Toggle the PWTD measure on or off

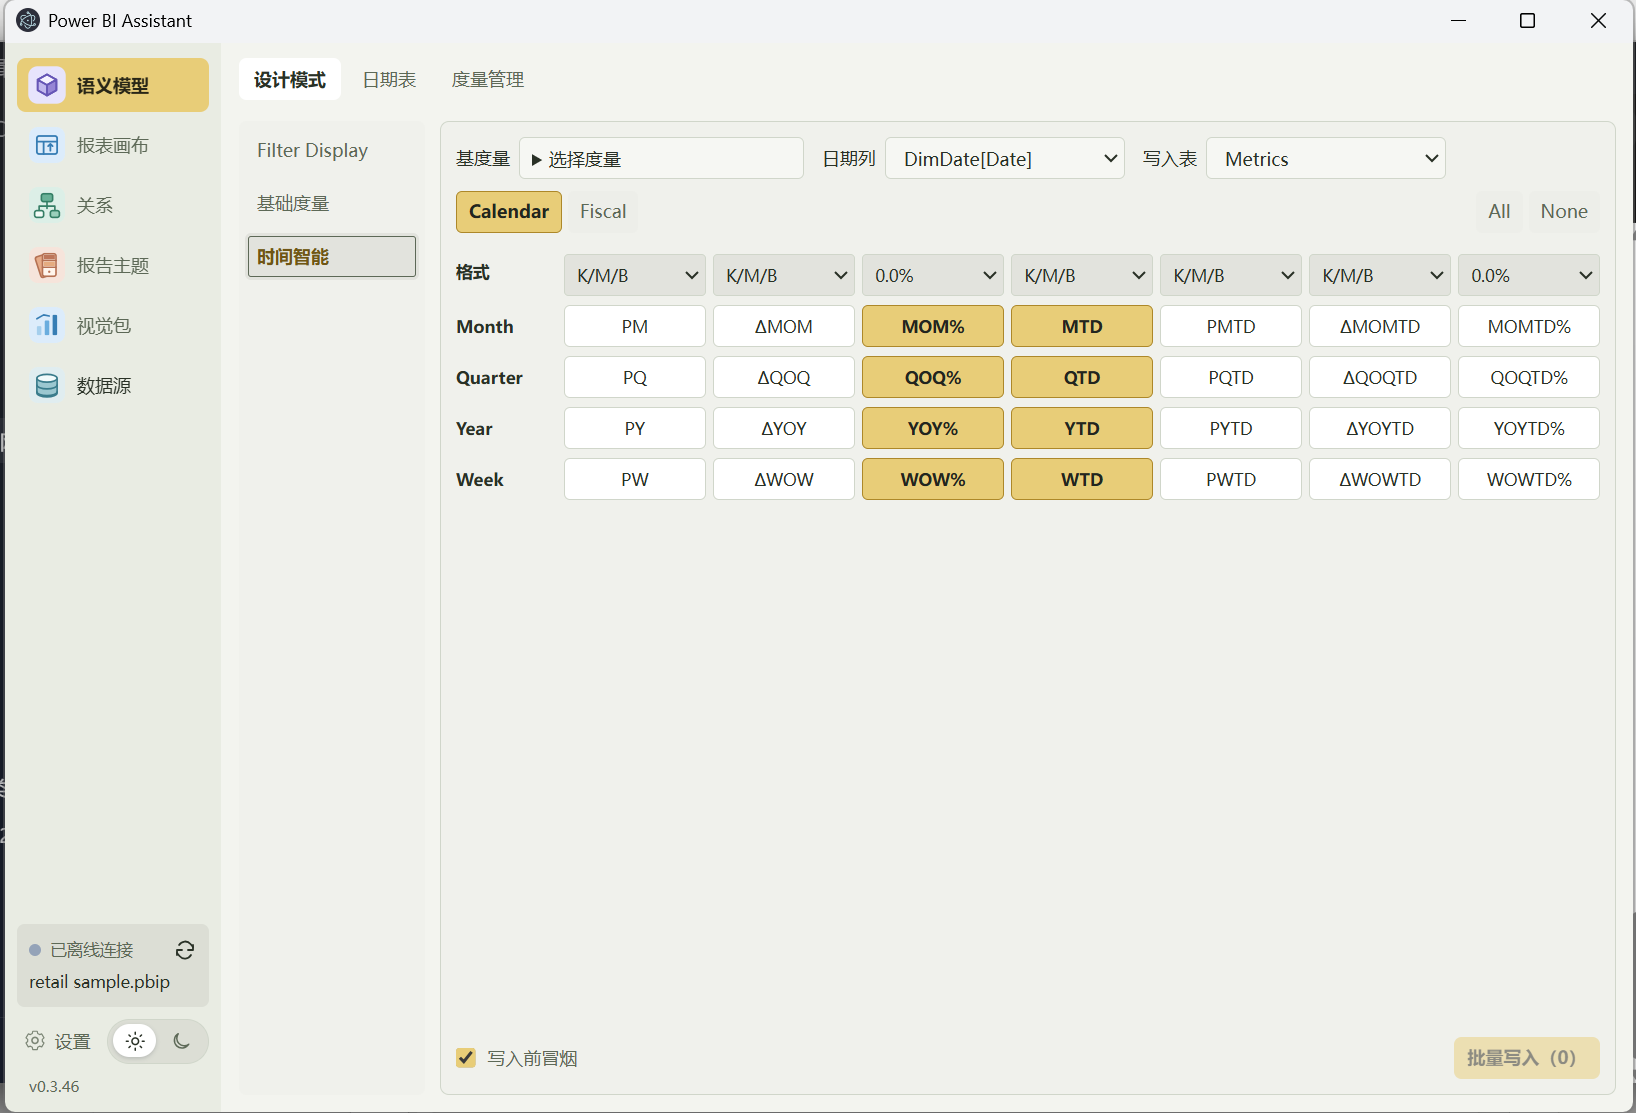(x=1231, y=479)
